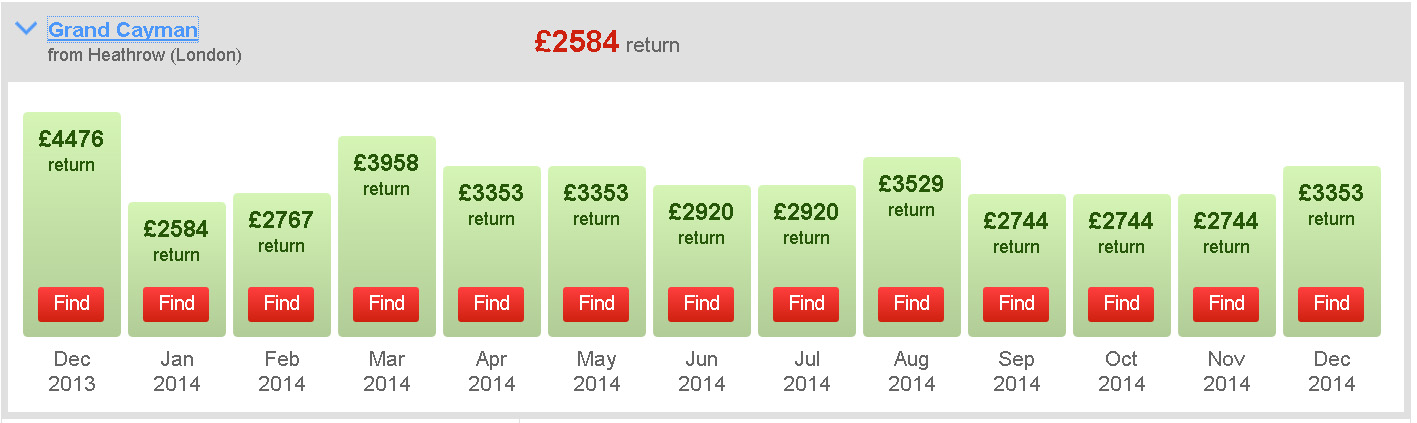The height and width of the screenshot is (423, 1417).
Task: Click Find for Jun 2014 fare
Action: [701, 304]
